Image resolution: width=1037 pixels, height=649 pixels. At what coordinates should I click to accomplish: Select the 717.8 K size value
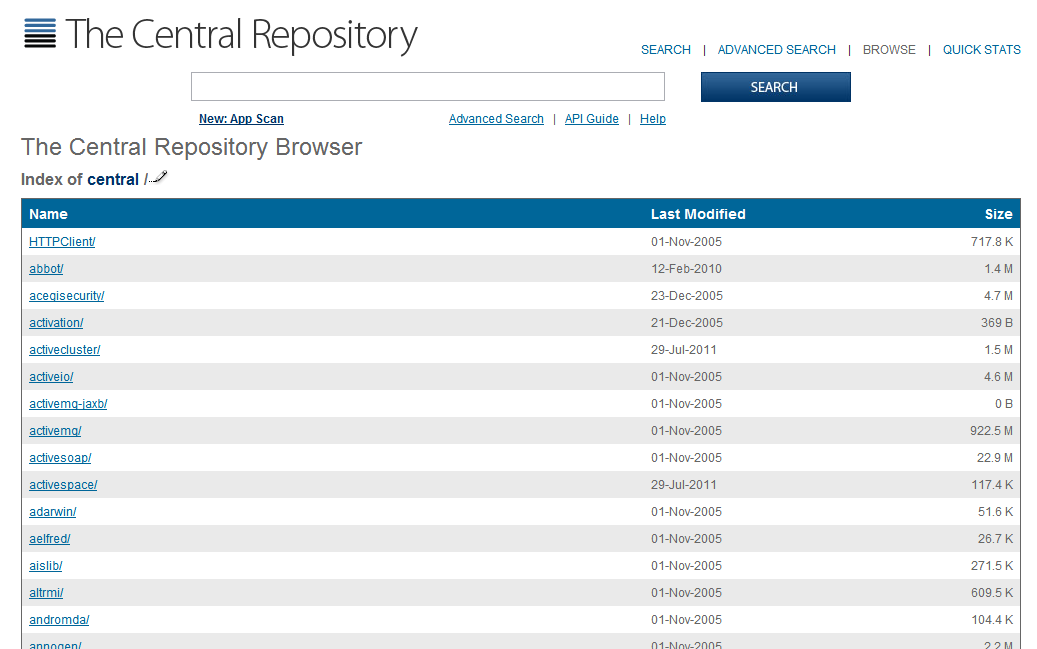(992, 242)
